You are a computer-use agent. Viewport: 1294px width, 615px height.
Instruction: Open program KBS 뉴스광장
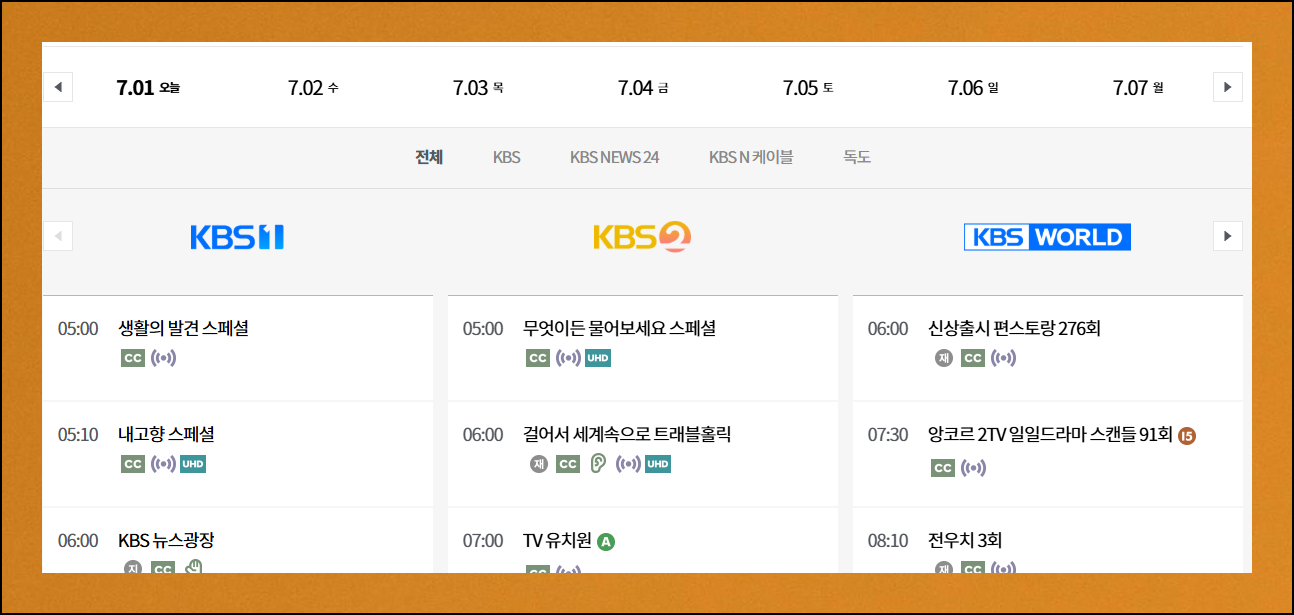pyautogui.click(x=166, y=540)
